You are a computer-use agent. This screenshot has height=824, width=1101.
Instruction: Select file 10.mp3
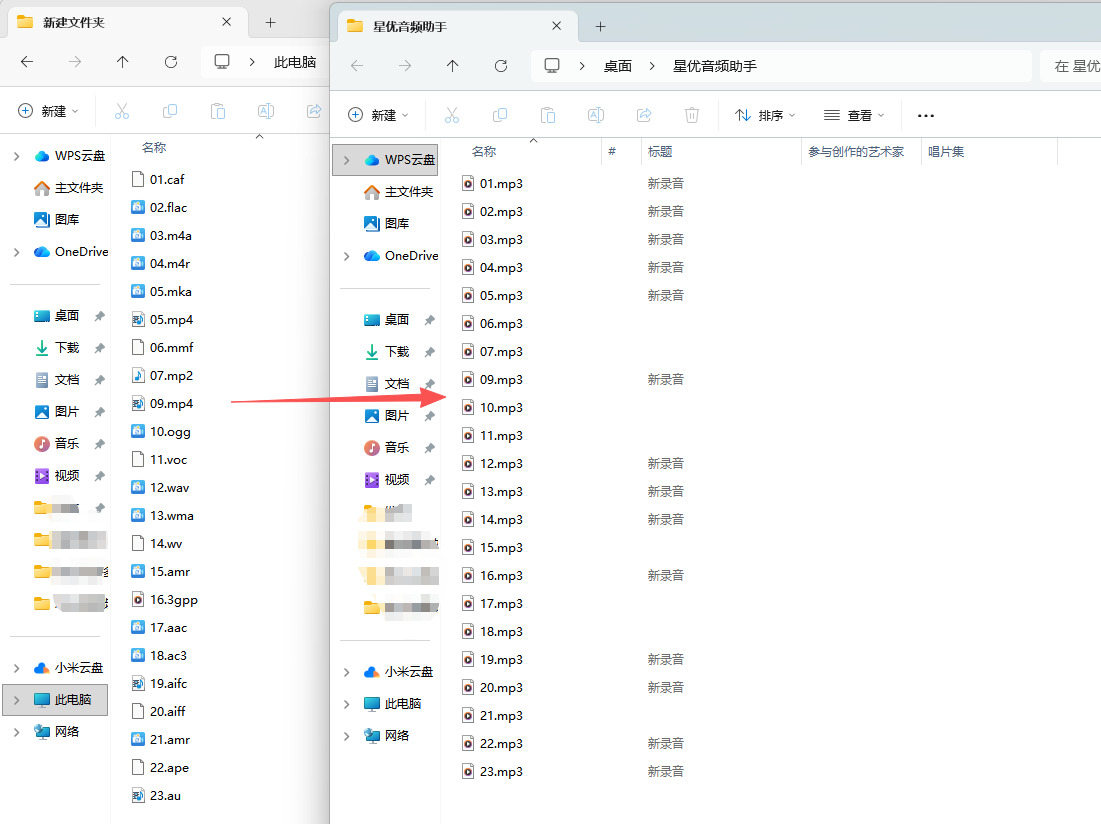coord(492,408)
